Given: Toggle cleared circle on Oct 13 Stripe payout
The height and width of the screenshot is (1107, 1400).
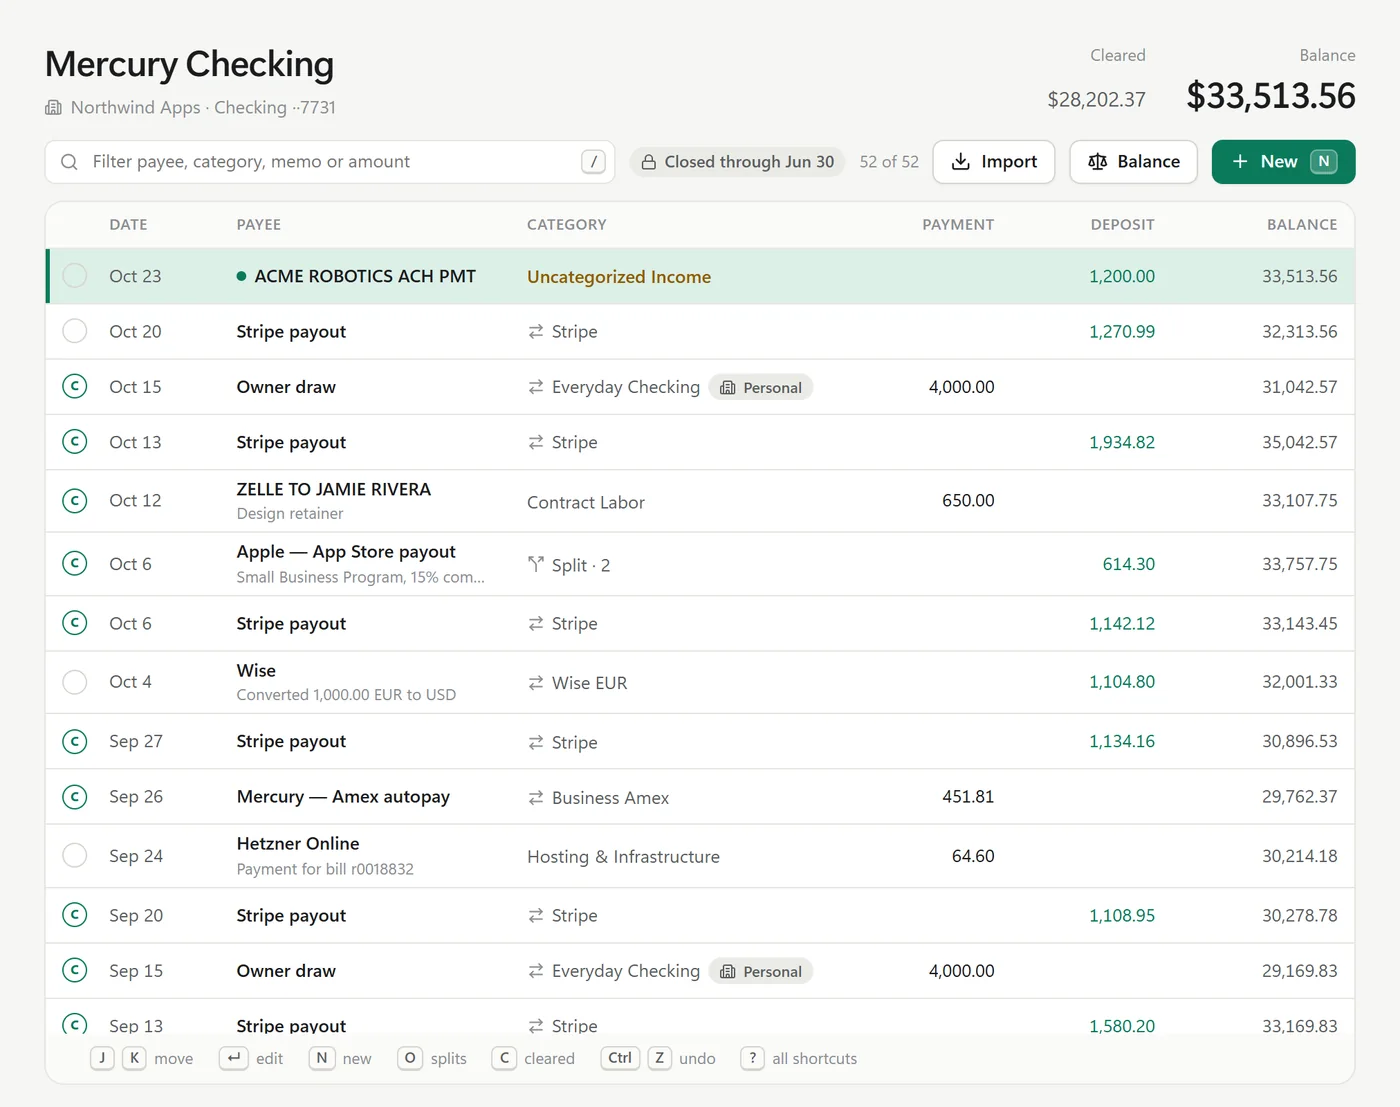Looking at the screenshot, I should (x=75, y=441).
